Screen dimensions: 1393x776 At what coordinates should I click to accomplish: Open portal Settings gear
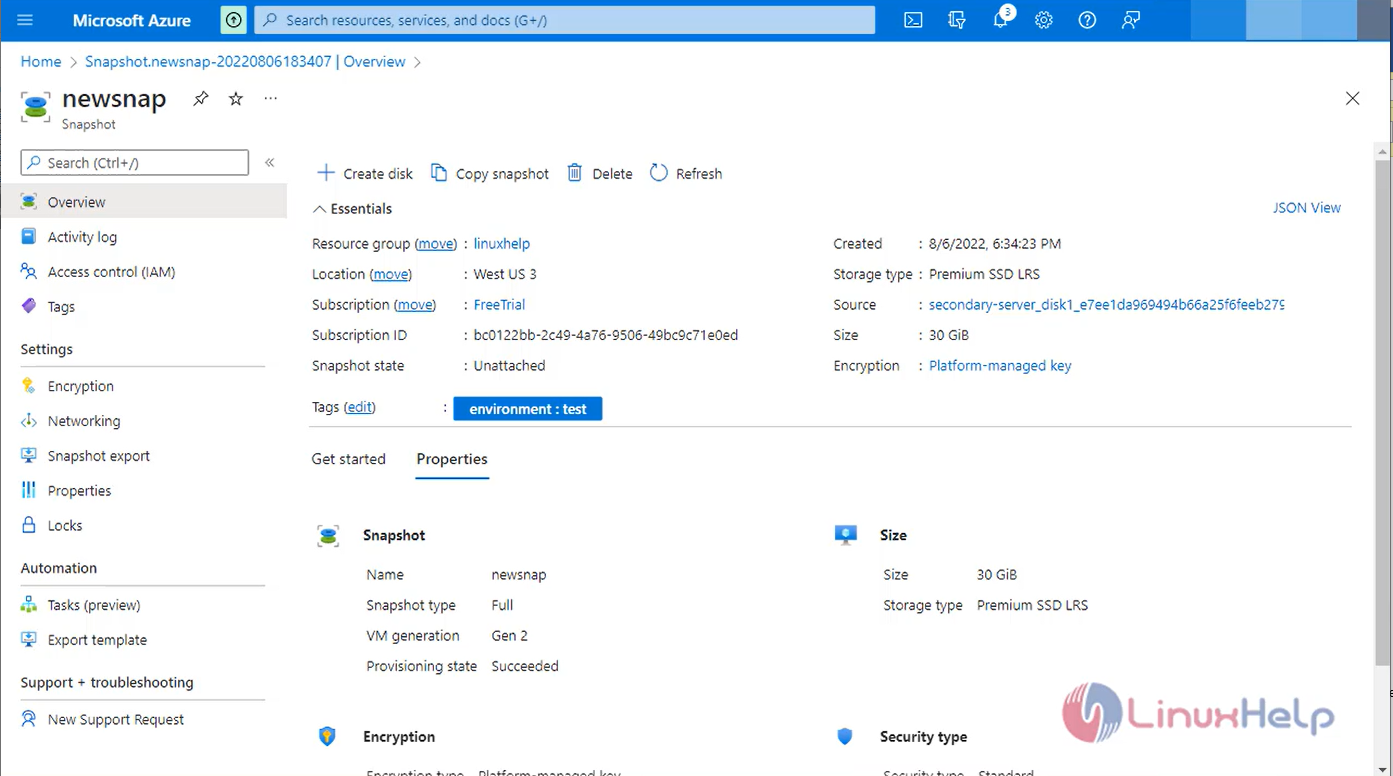1044,20
